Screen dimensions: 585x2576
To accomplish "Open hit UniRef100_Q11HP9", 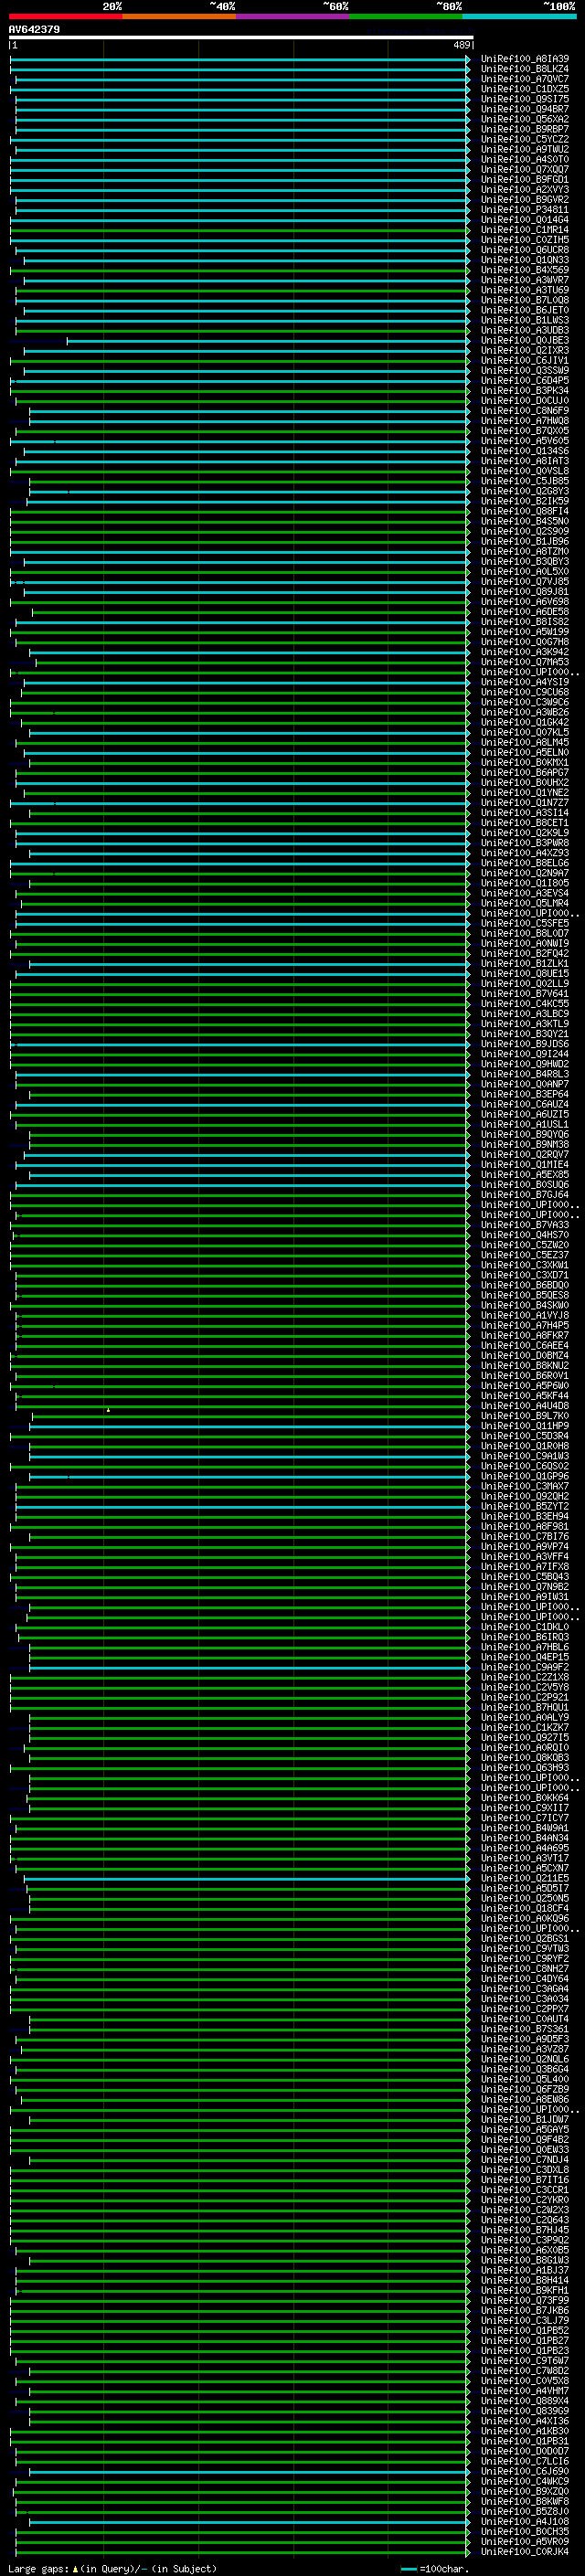I will coord(524,1426).
